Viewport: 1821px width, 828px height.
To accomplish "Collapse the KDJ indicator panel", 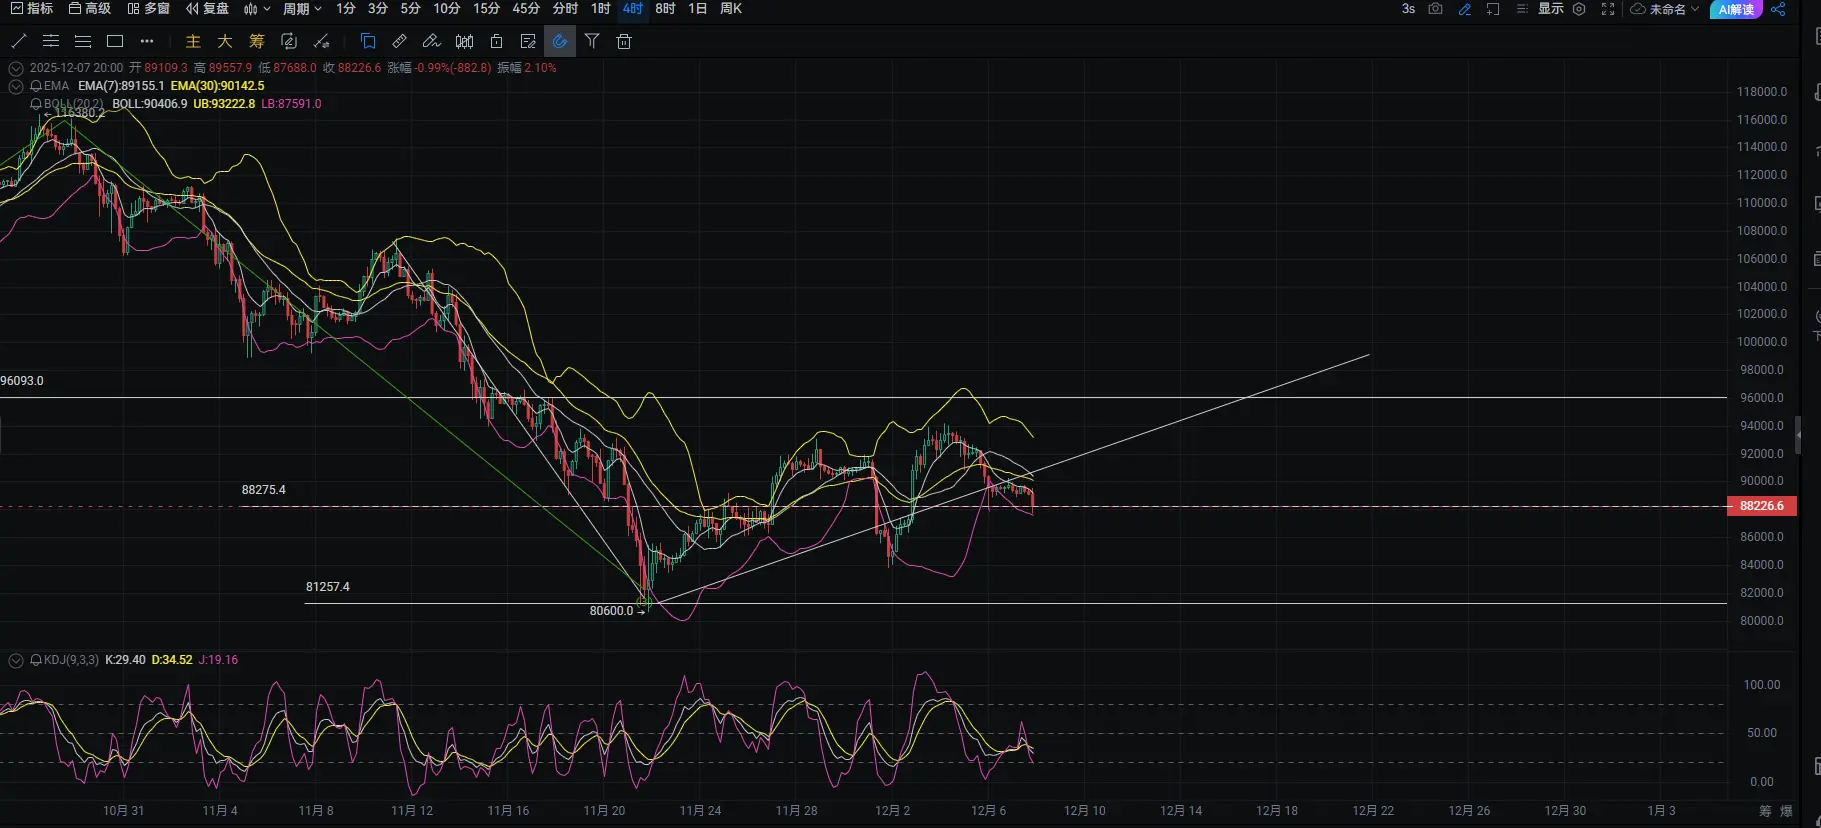I will [x=16, y=660].
